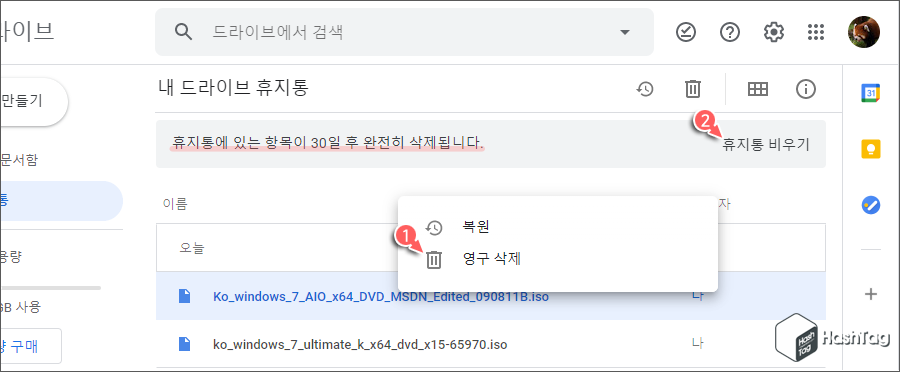Open the Help question mark icon

pos(730,32)
